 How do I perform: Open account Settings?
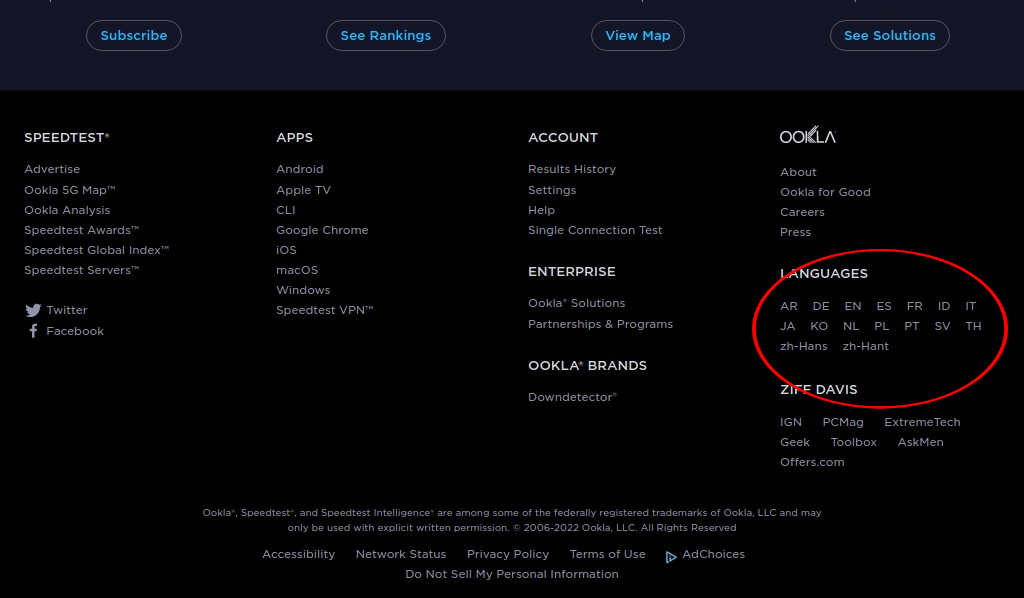552,190
